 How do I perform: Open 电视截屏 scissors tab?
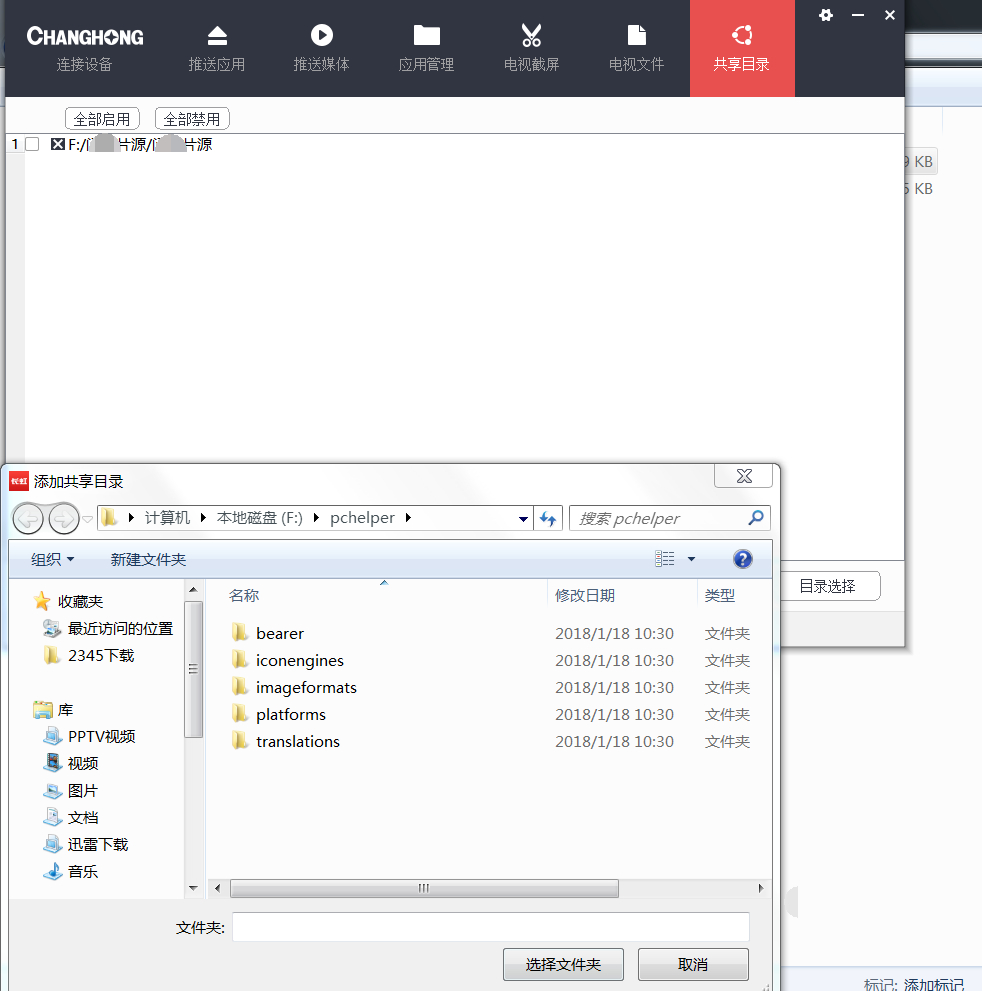point(531,49)
